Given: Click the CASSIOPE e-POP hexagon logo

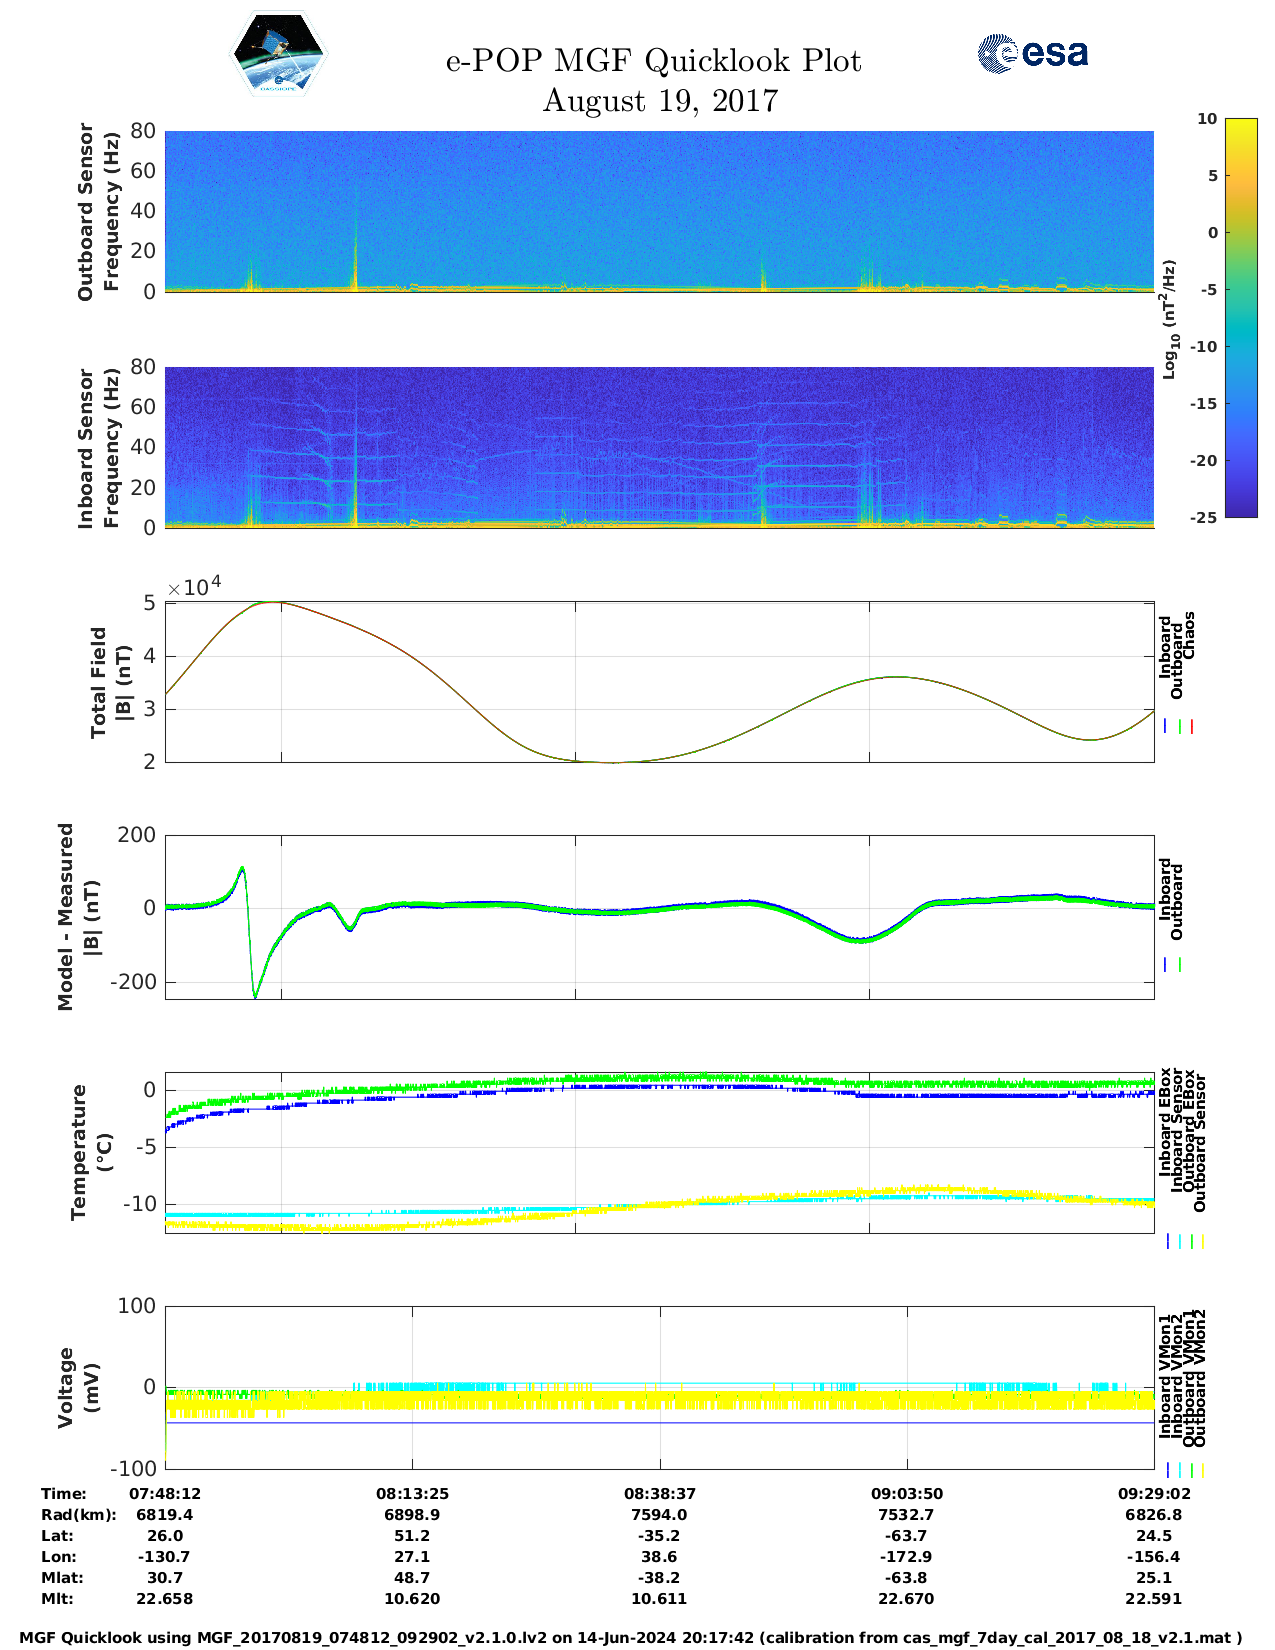Looking at the screenshot, I should [x=279, y=55].
